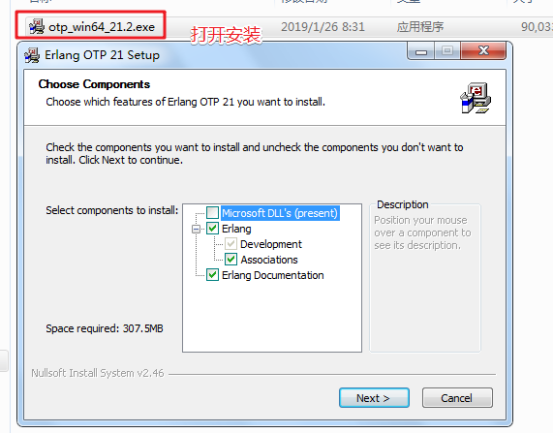Select the Erlang Documentation tree item label
Image resolution: width=554 pixels, height=434 pixels.
pyautogui.click(x=273, y=275)
